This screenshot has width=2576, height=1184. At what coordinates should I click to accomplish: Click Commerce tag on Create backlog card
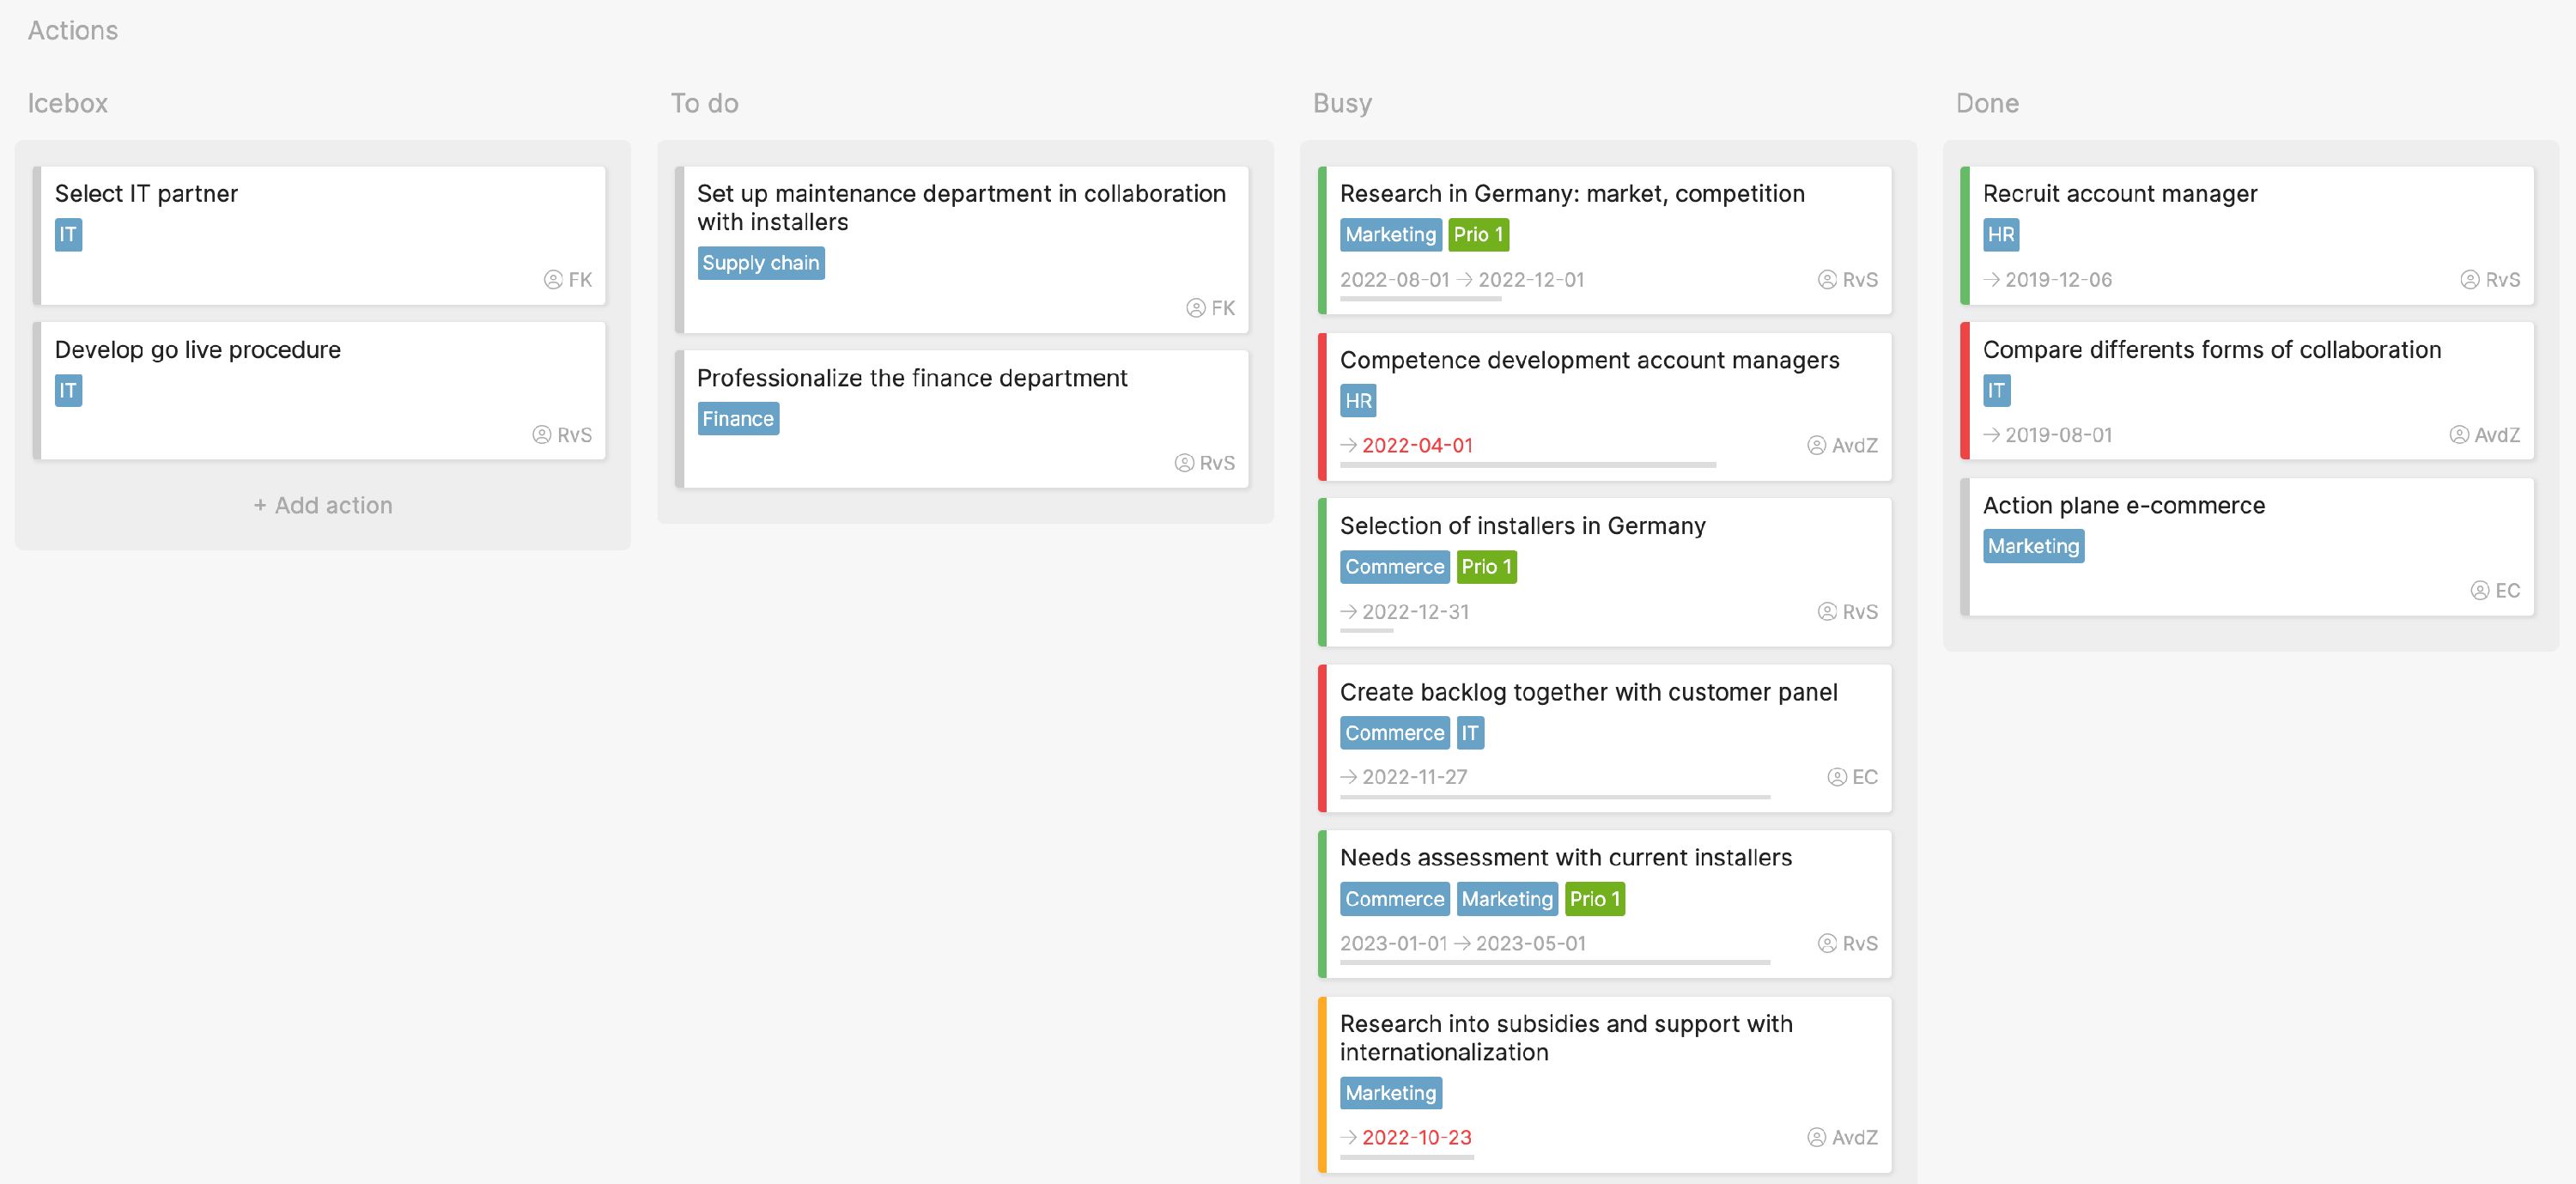click(x=1394, y=733)
